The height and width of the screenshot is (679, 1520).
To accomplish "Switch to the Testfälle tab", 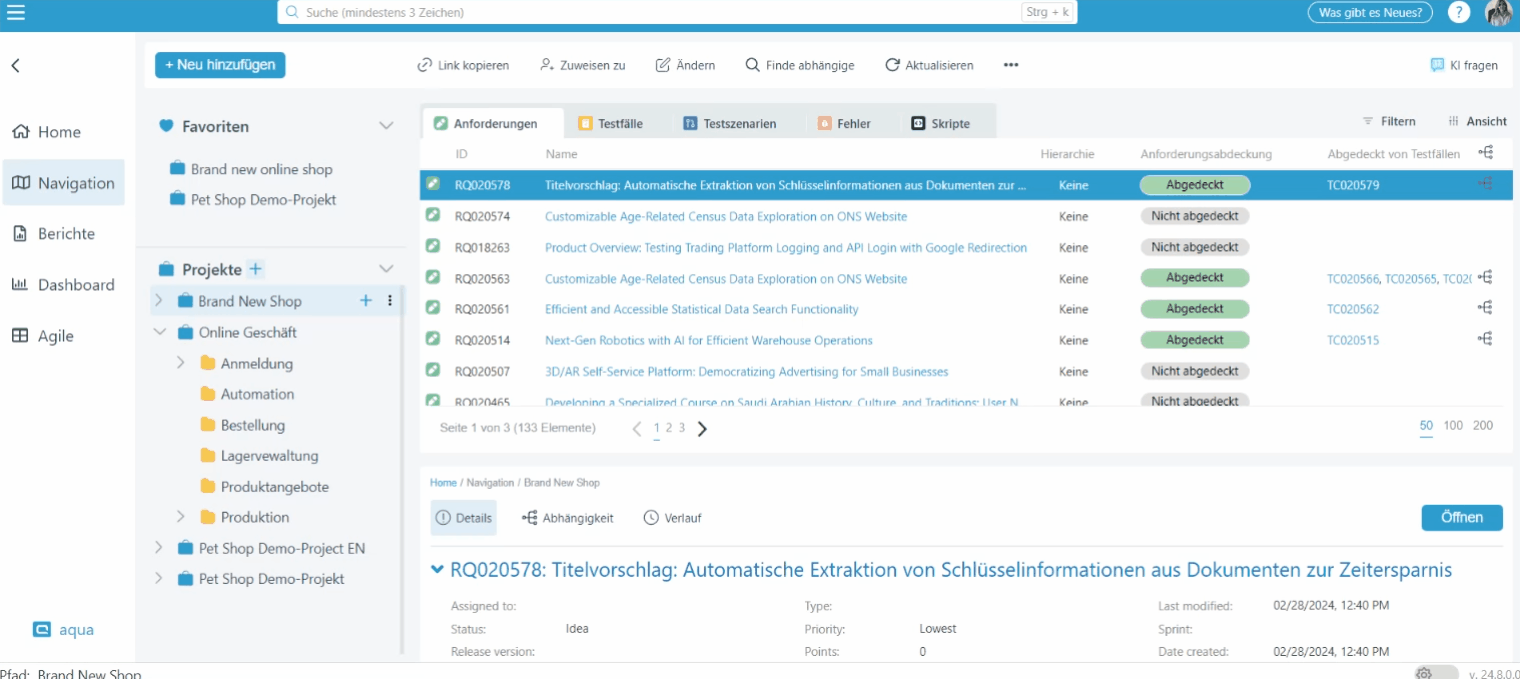I will tap(610, 124).
